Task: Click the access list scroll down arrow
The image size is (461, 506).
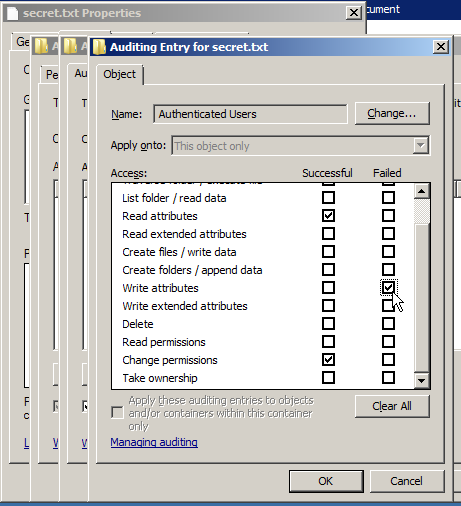Action: click(x=421, y=380)
